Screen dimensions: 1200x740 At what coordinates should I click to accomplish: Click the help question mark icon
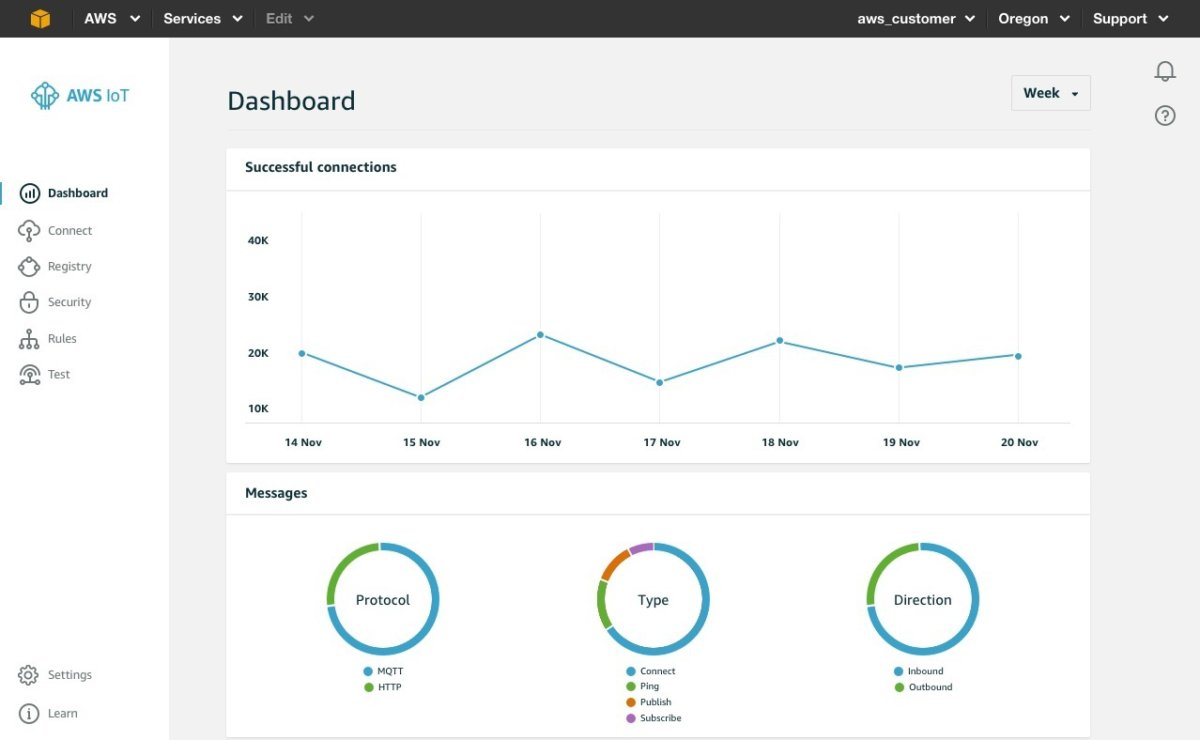pyautogui.click(x=1165, y=116)
